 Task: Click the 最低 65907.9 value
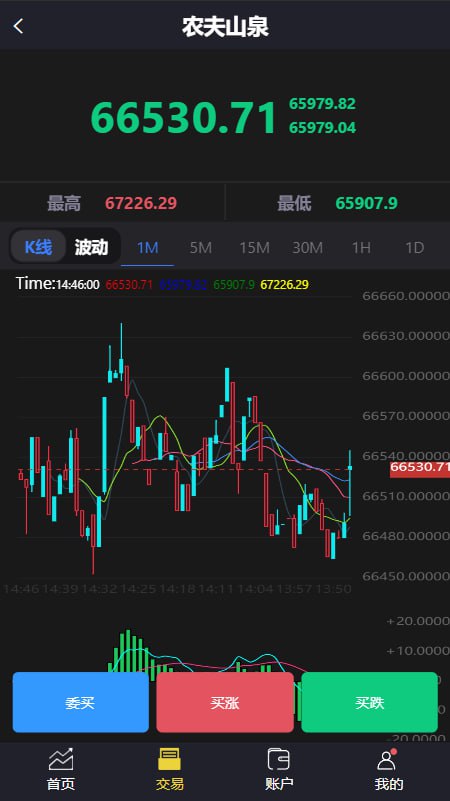pos(366,203)
